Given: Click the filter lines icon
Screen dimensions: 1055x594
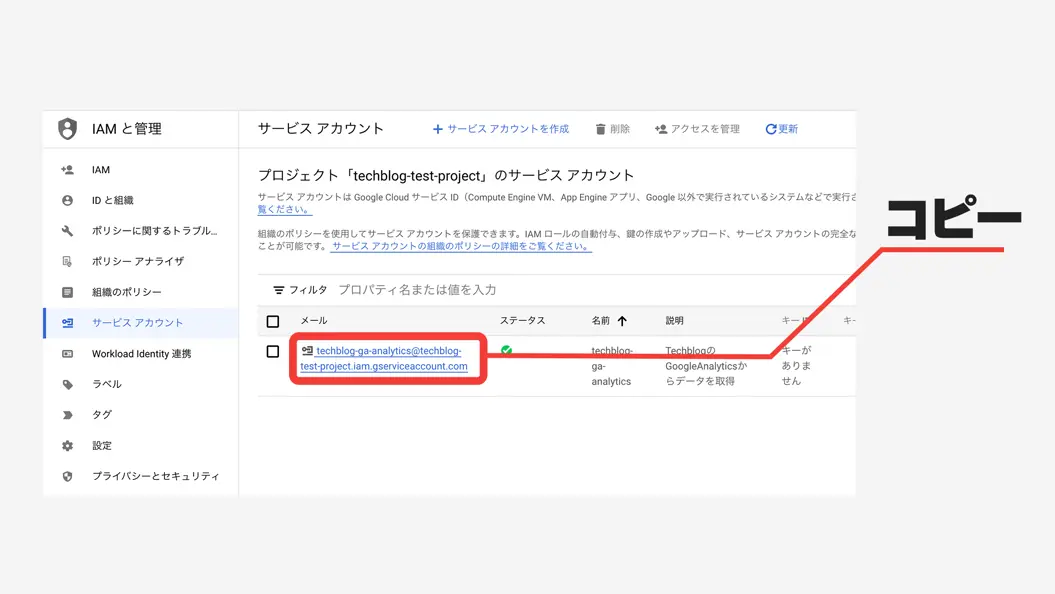Looking at the screenshot, I should pos(279,290).
